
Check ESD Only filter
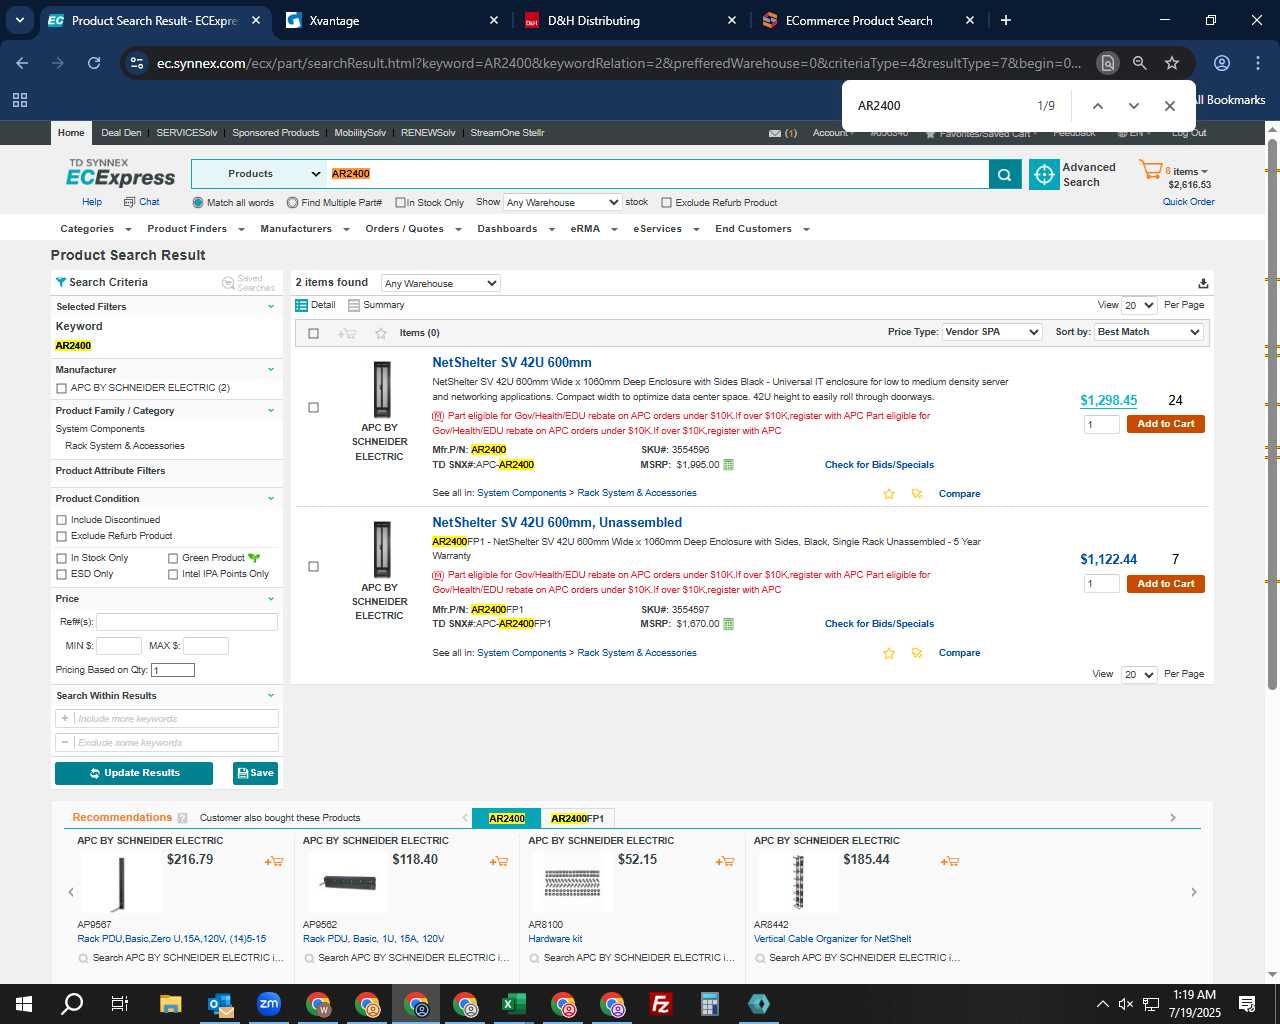62,574
